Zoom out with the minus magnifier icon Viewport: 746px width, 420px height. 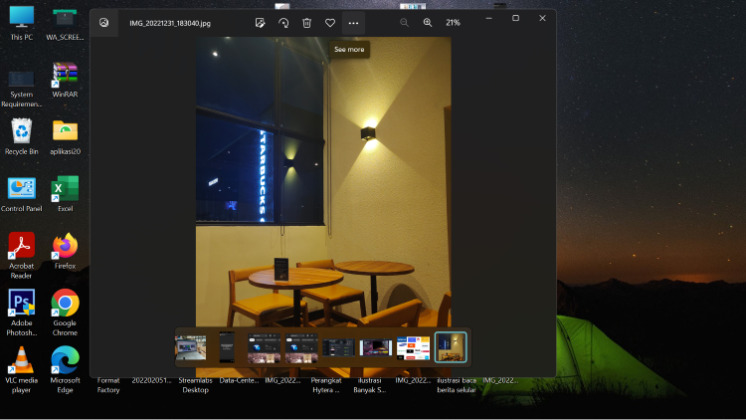pos(404,23)
